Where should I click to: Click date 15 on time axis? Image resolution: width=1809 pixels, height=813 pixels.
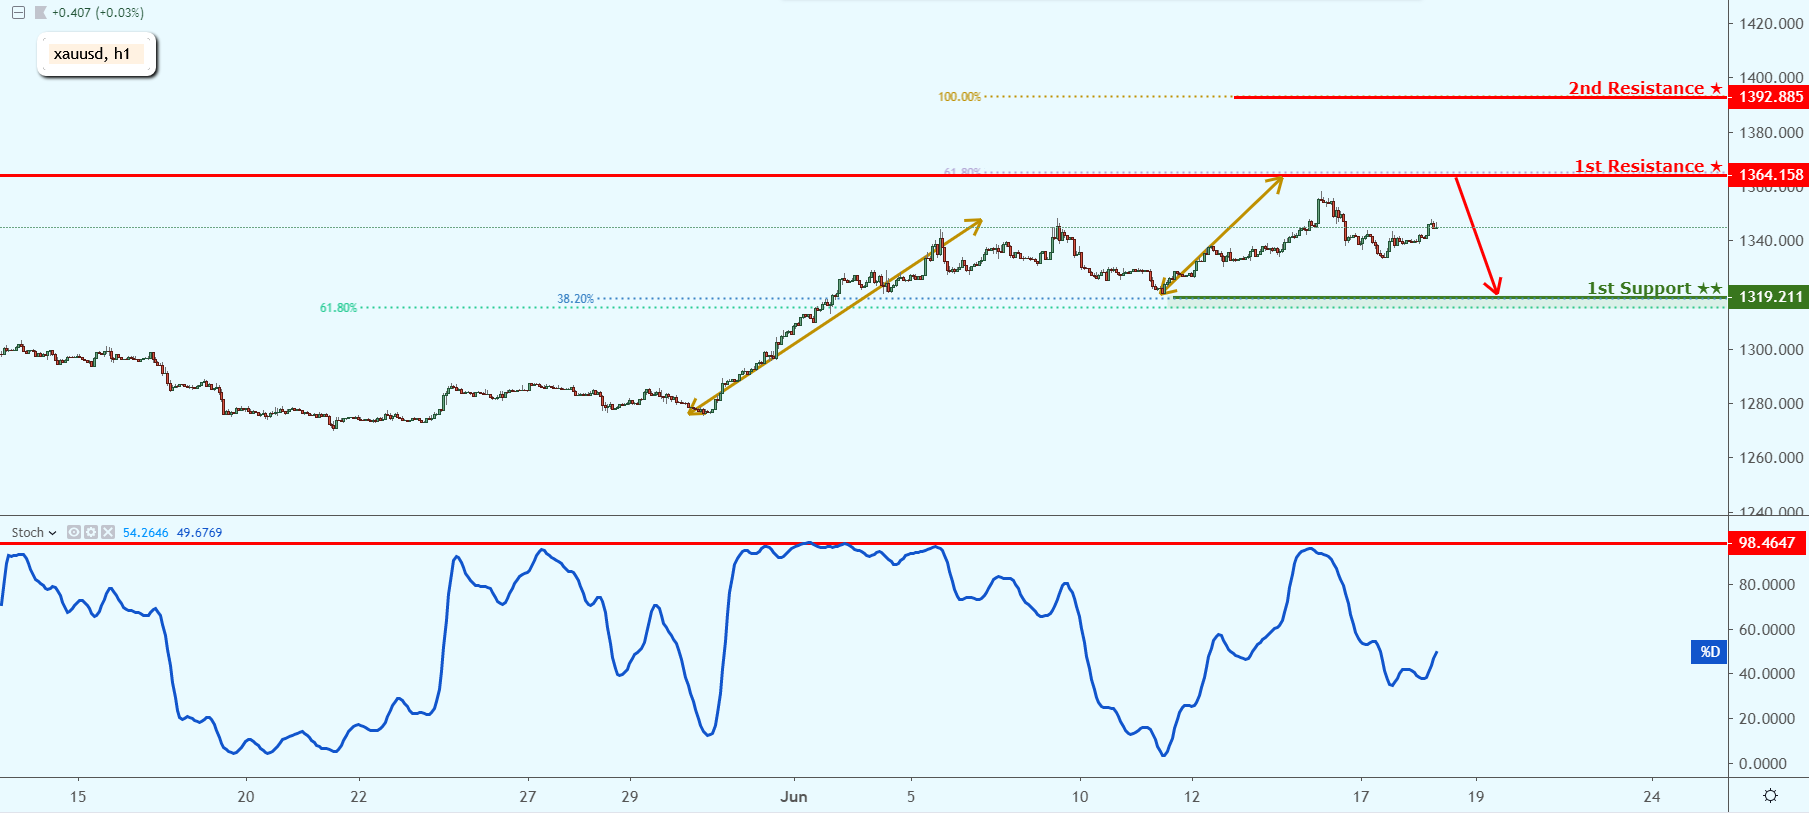(78, 797)
